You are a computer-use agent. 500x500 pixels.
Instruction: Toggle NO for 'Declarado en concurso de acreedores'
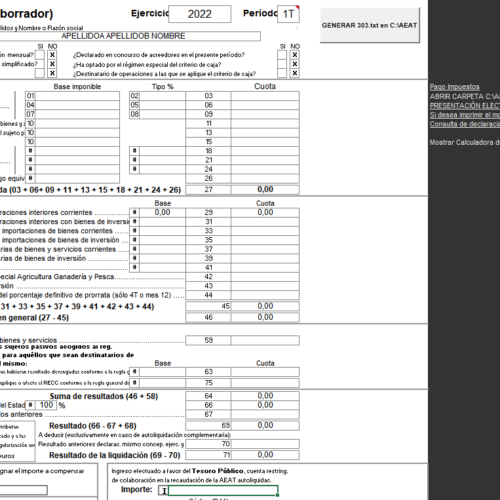click(x=295, y=55)
